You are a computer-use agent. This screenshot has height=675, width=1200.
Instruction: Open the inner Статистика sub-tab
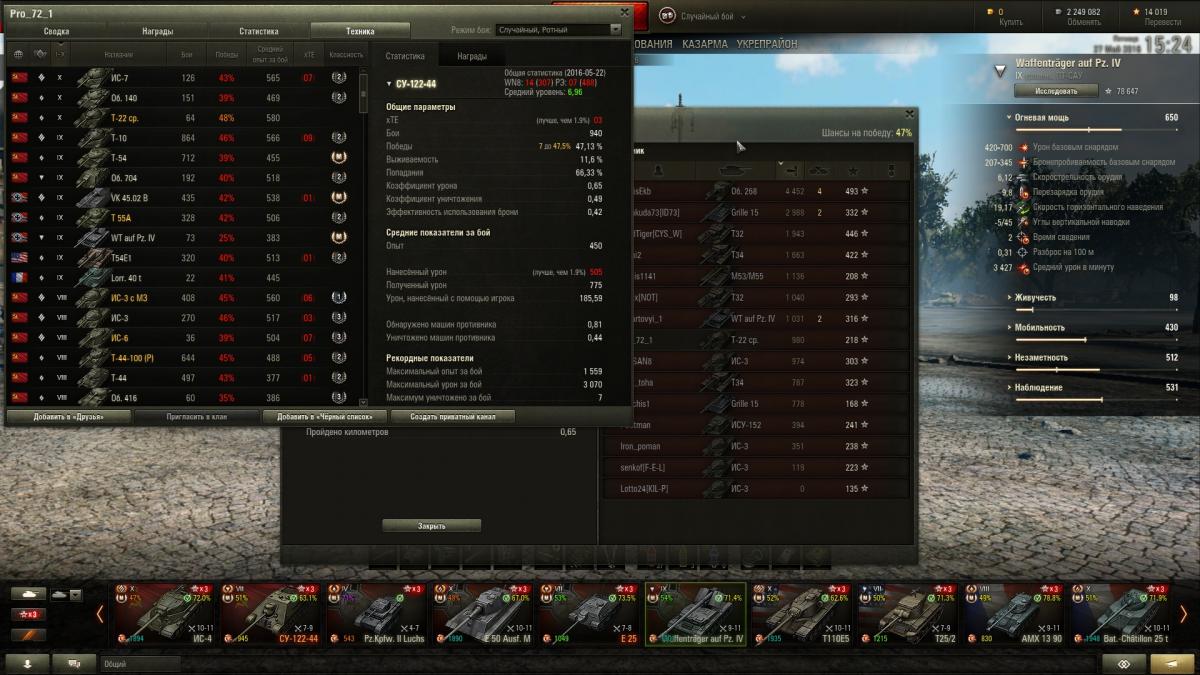pyautogui.click(x=405, y=56)
